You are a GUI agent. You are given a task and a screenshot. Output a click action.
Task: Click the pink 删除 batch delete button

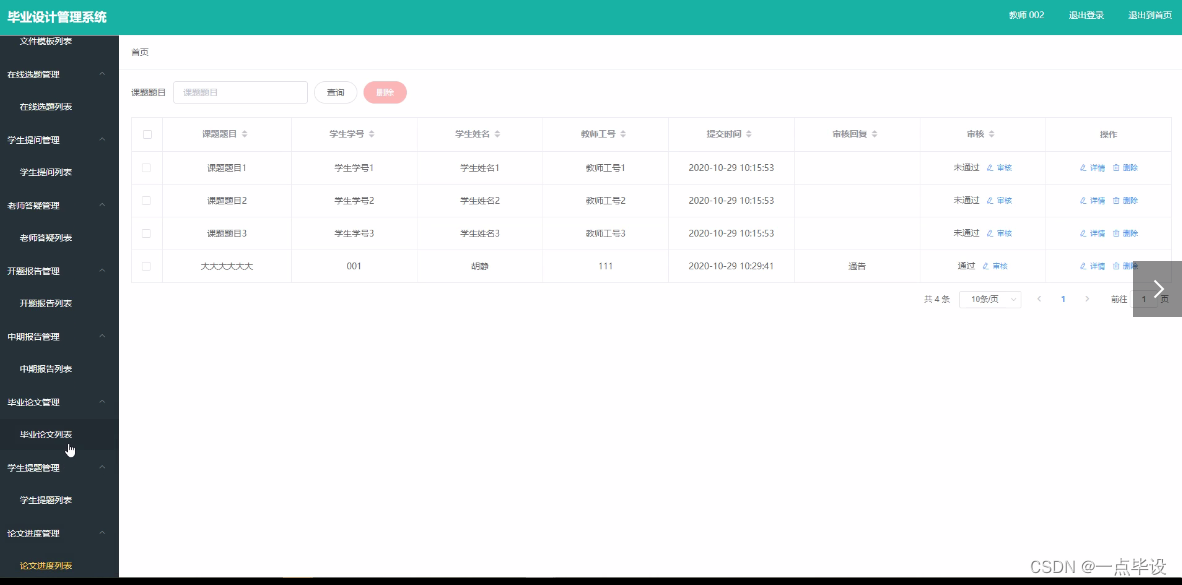pos(385,92)
